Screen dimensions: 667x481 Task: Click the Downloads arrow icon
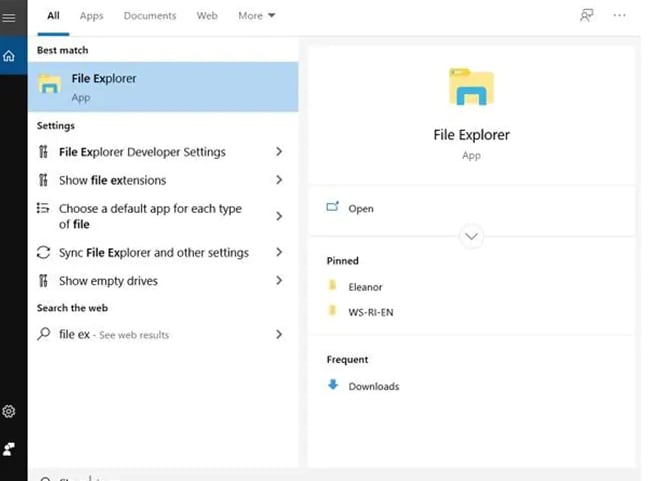[333, 386]
